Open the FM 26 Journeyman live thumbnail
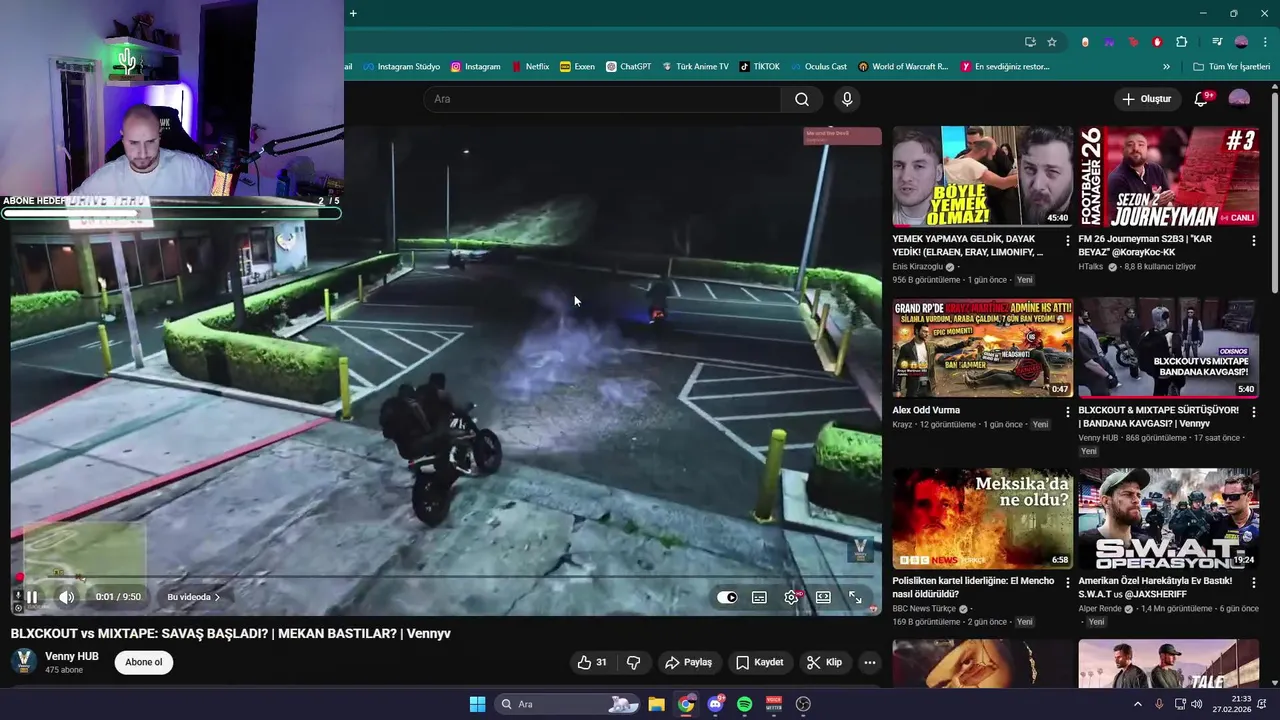This screenshot has width=1280, height=720. (1168, 176)
